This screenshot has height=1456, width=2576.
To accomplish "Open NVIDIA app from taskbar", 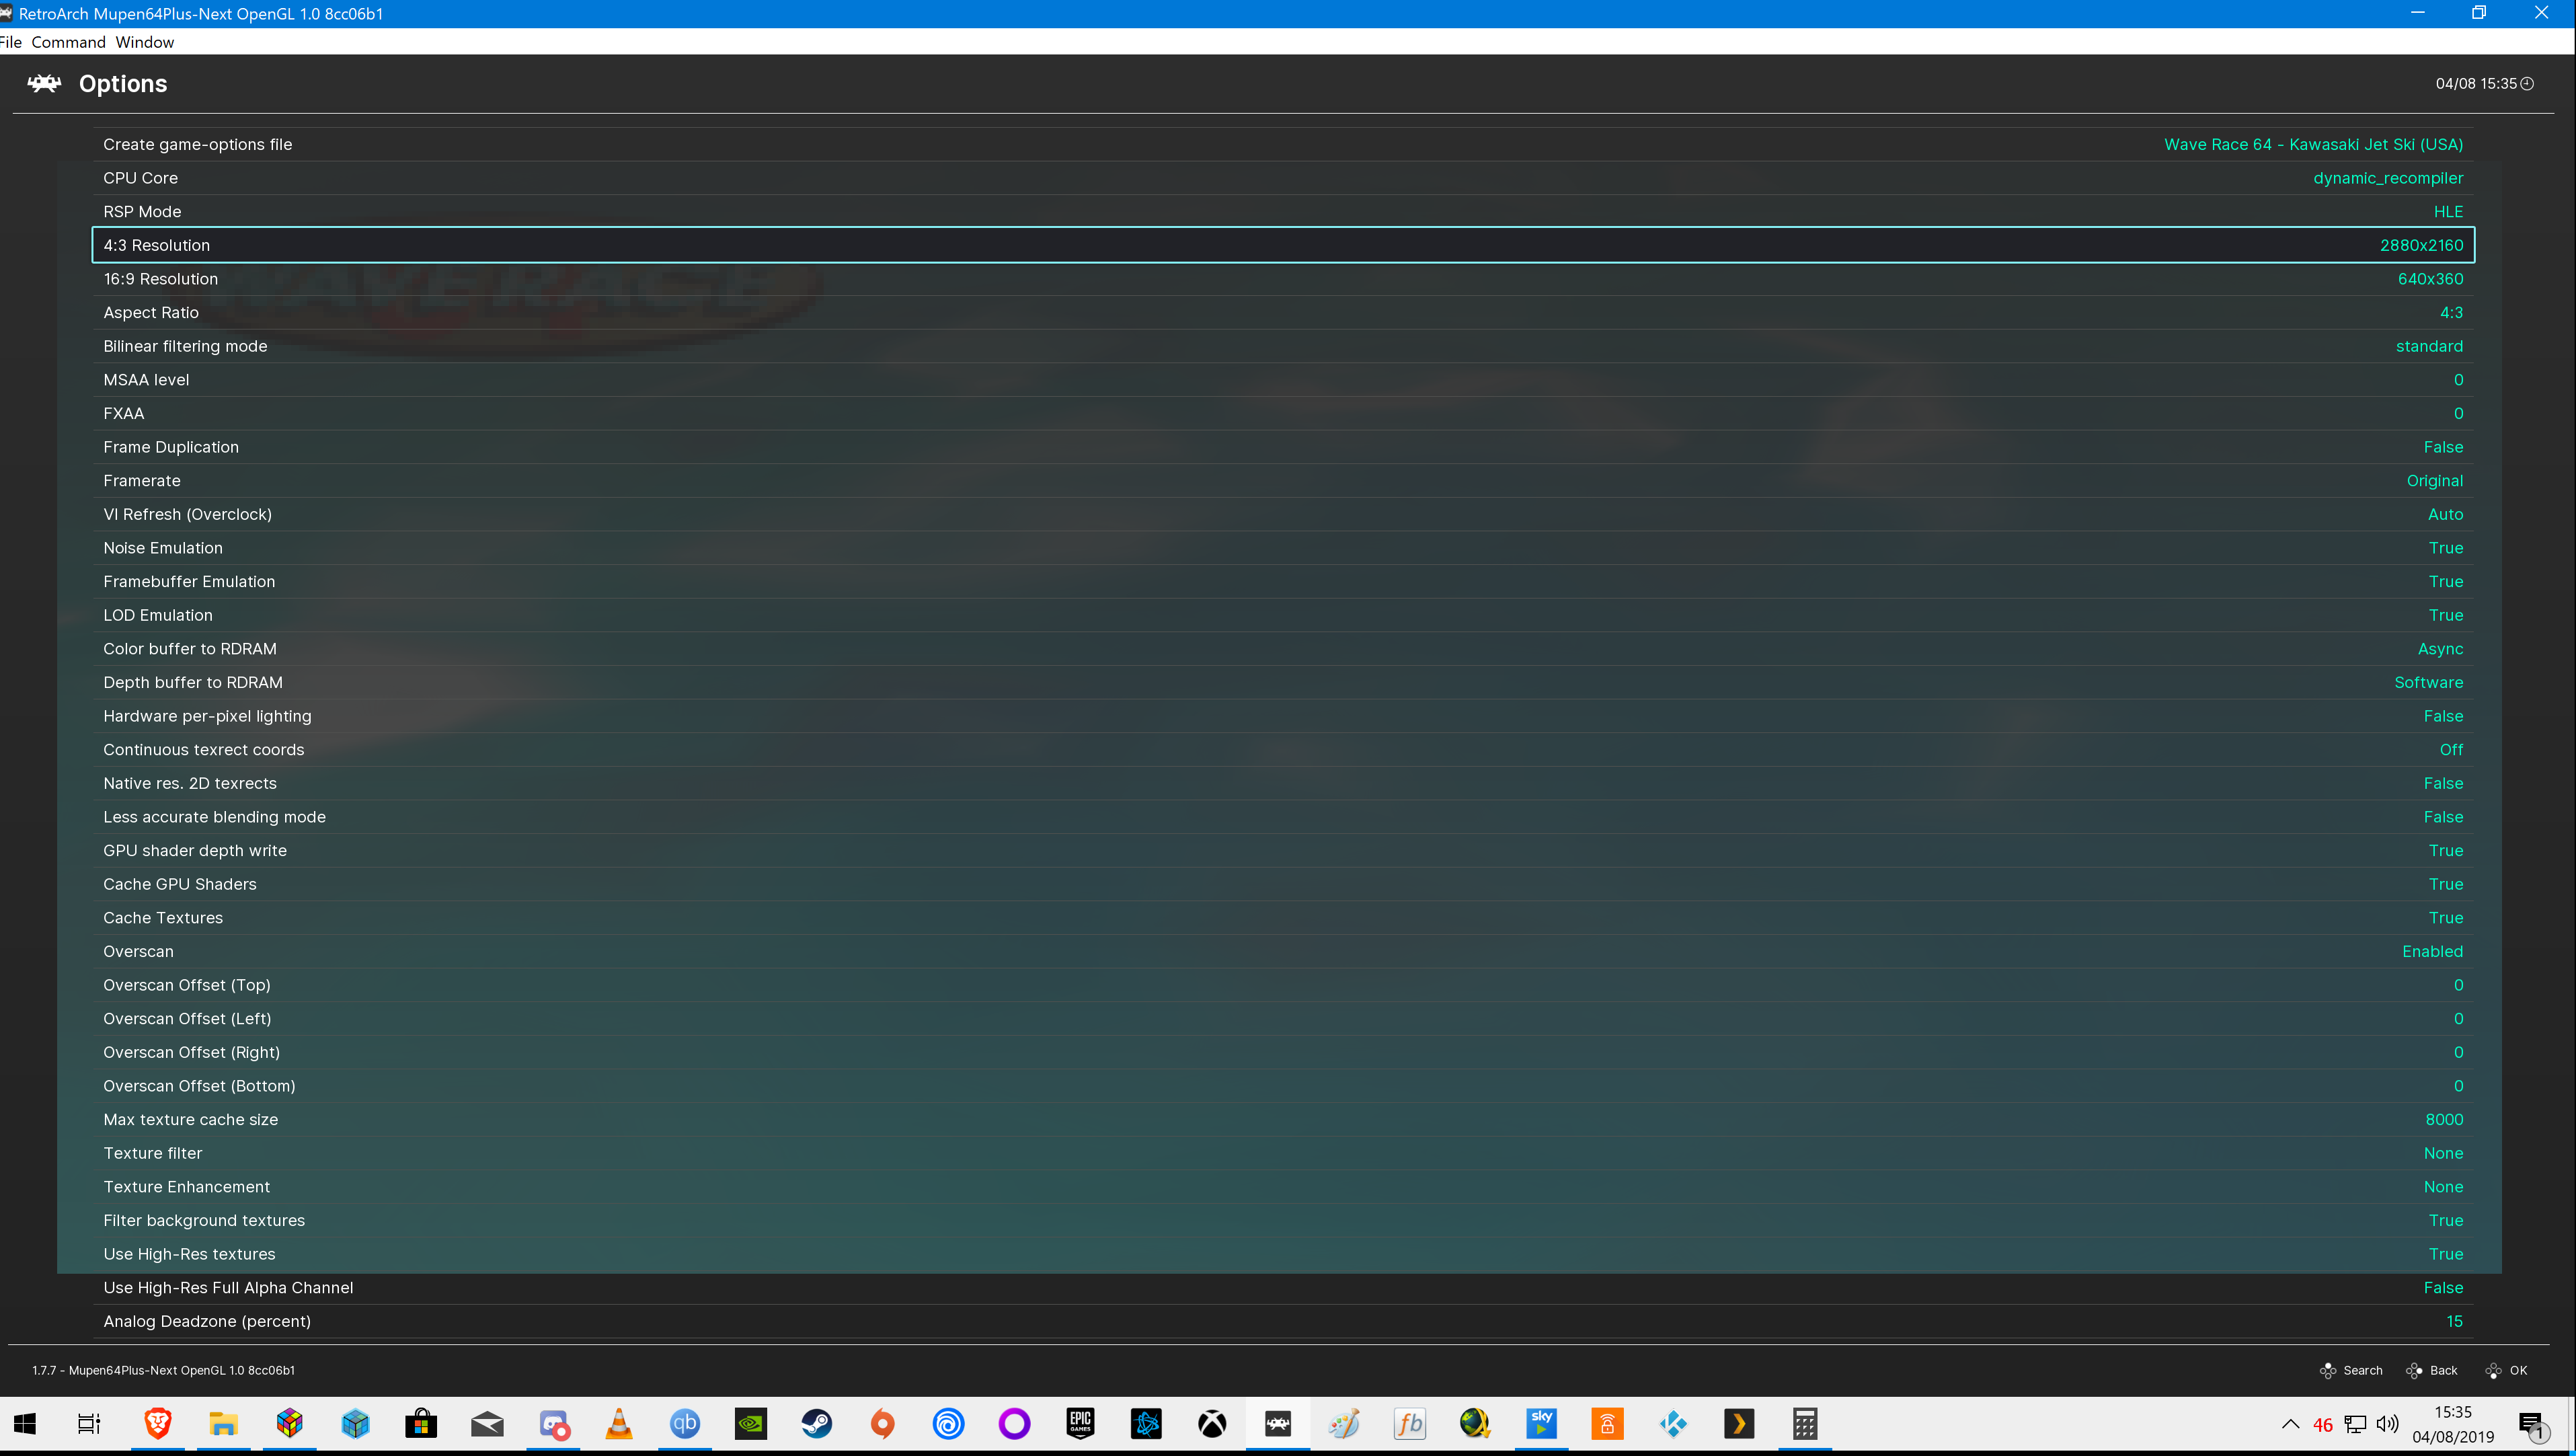I will (x=751, y=1424).
